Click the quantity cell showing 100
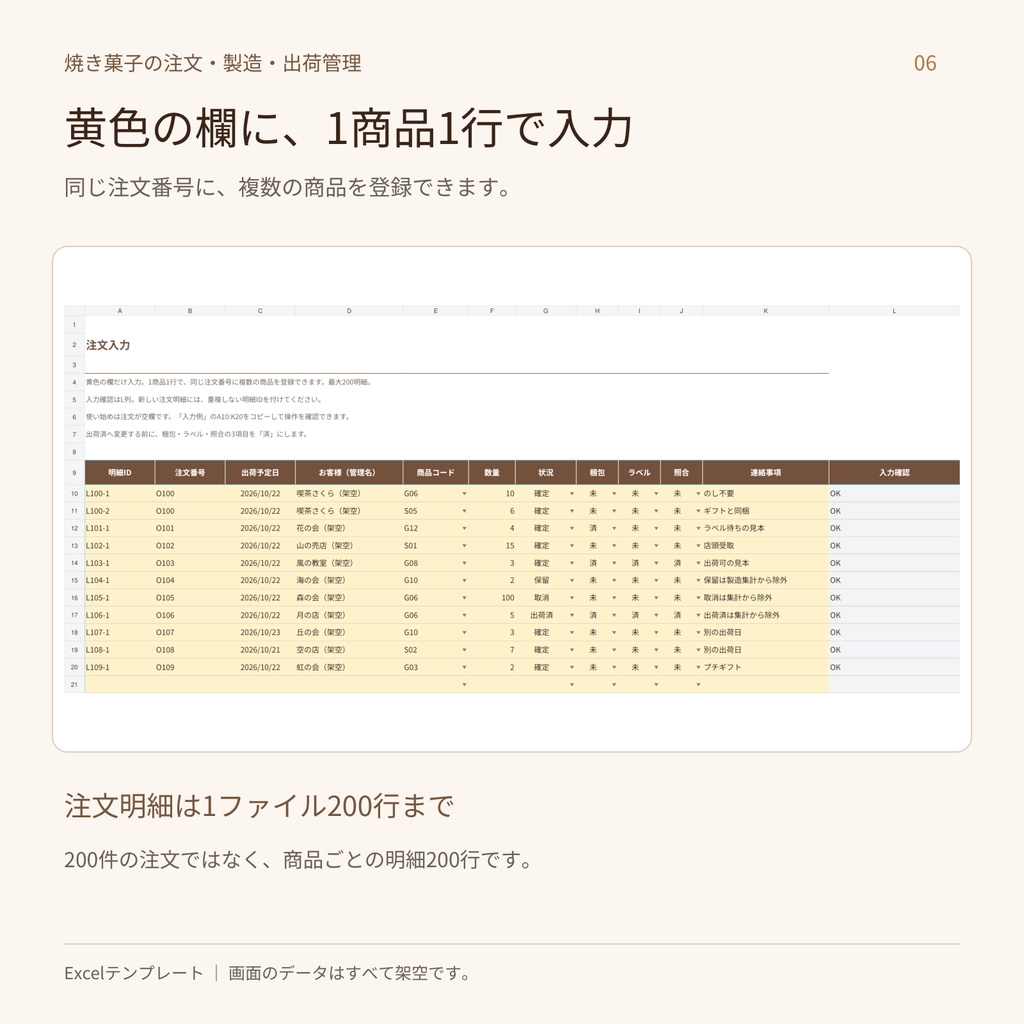1024x1024 pixels. point(492,598)
